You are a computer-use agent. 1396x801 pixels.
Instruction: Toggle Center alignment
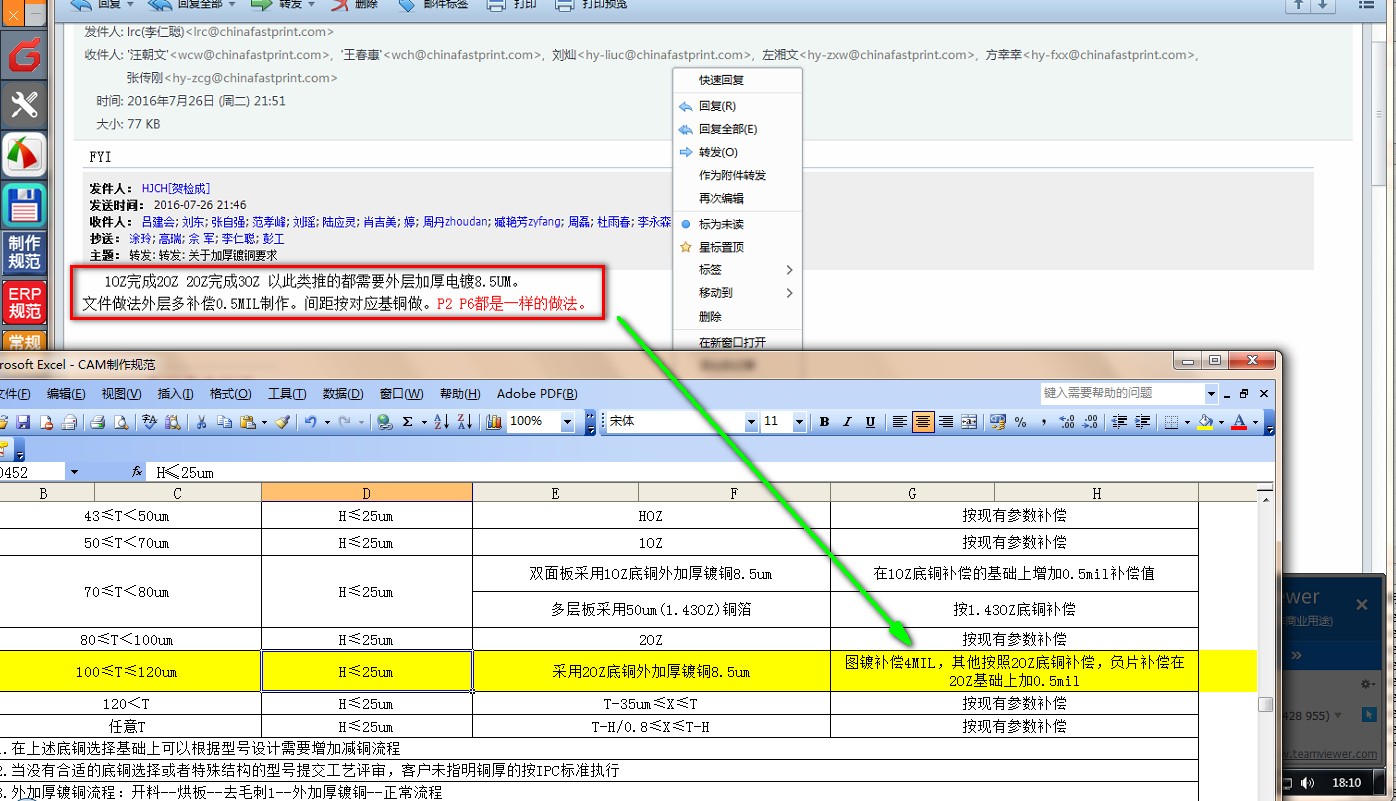[x=923, y=422]
